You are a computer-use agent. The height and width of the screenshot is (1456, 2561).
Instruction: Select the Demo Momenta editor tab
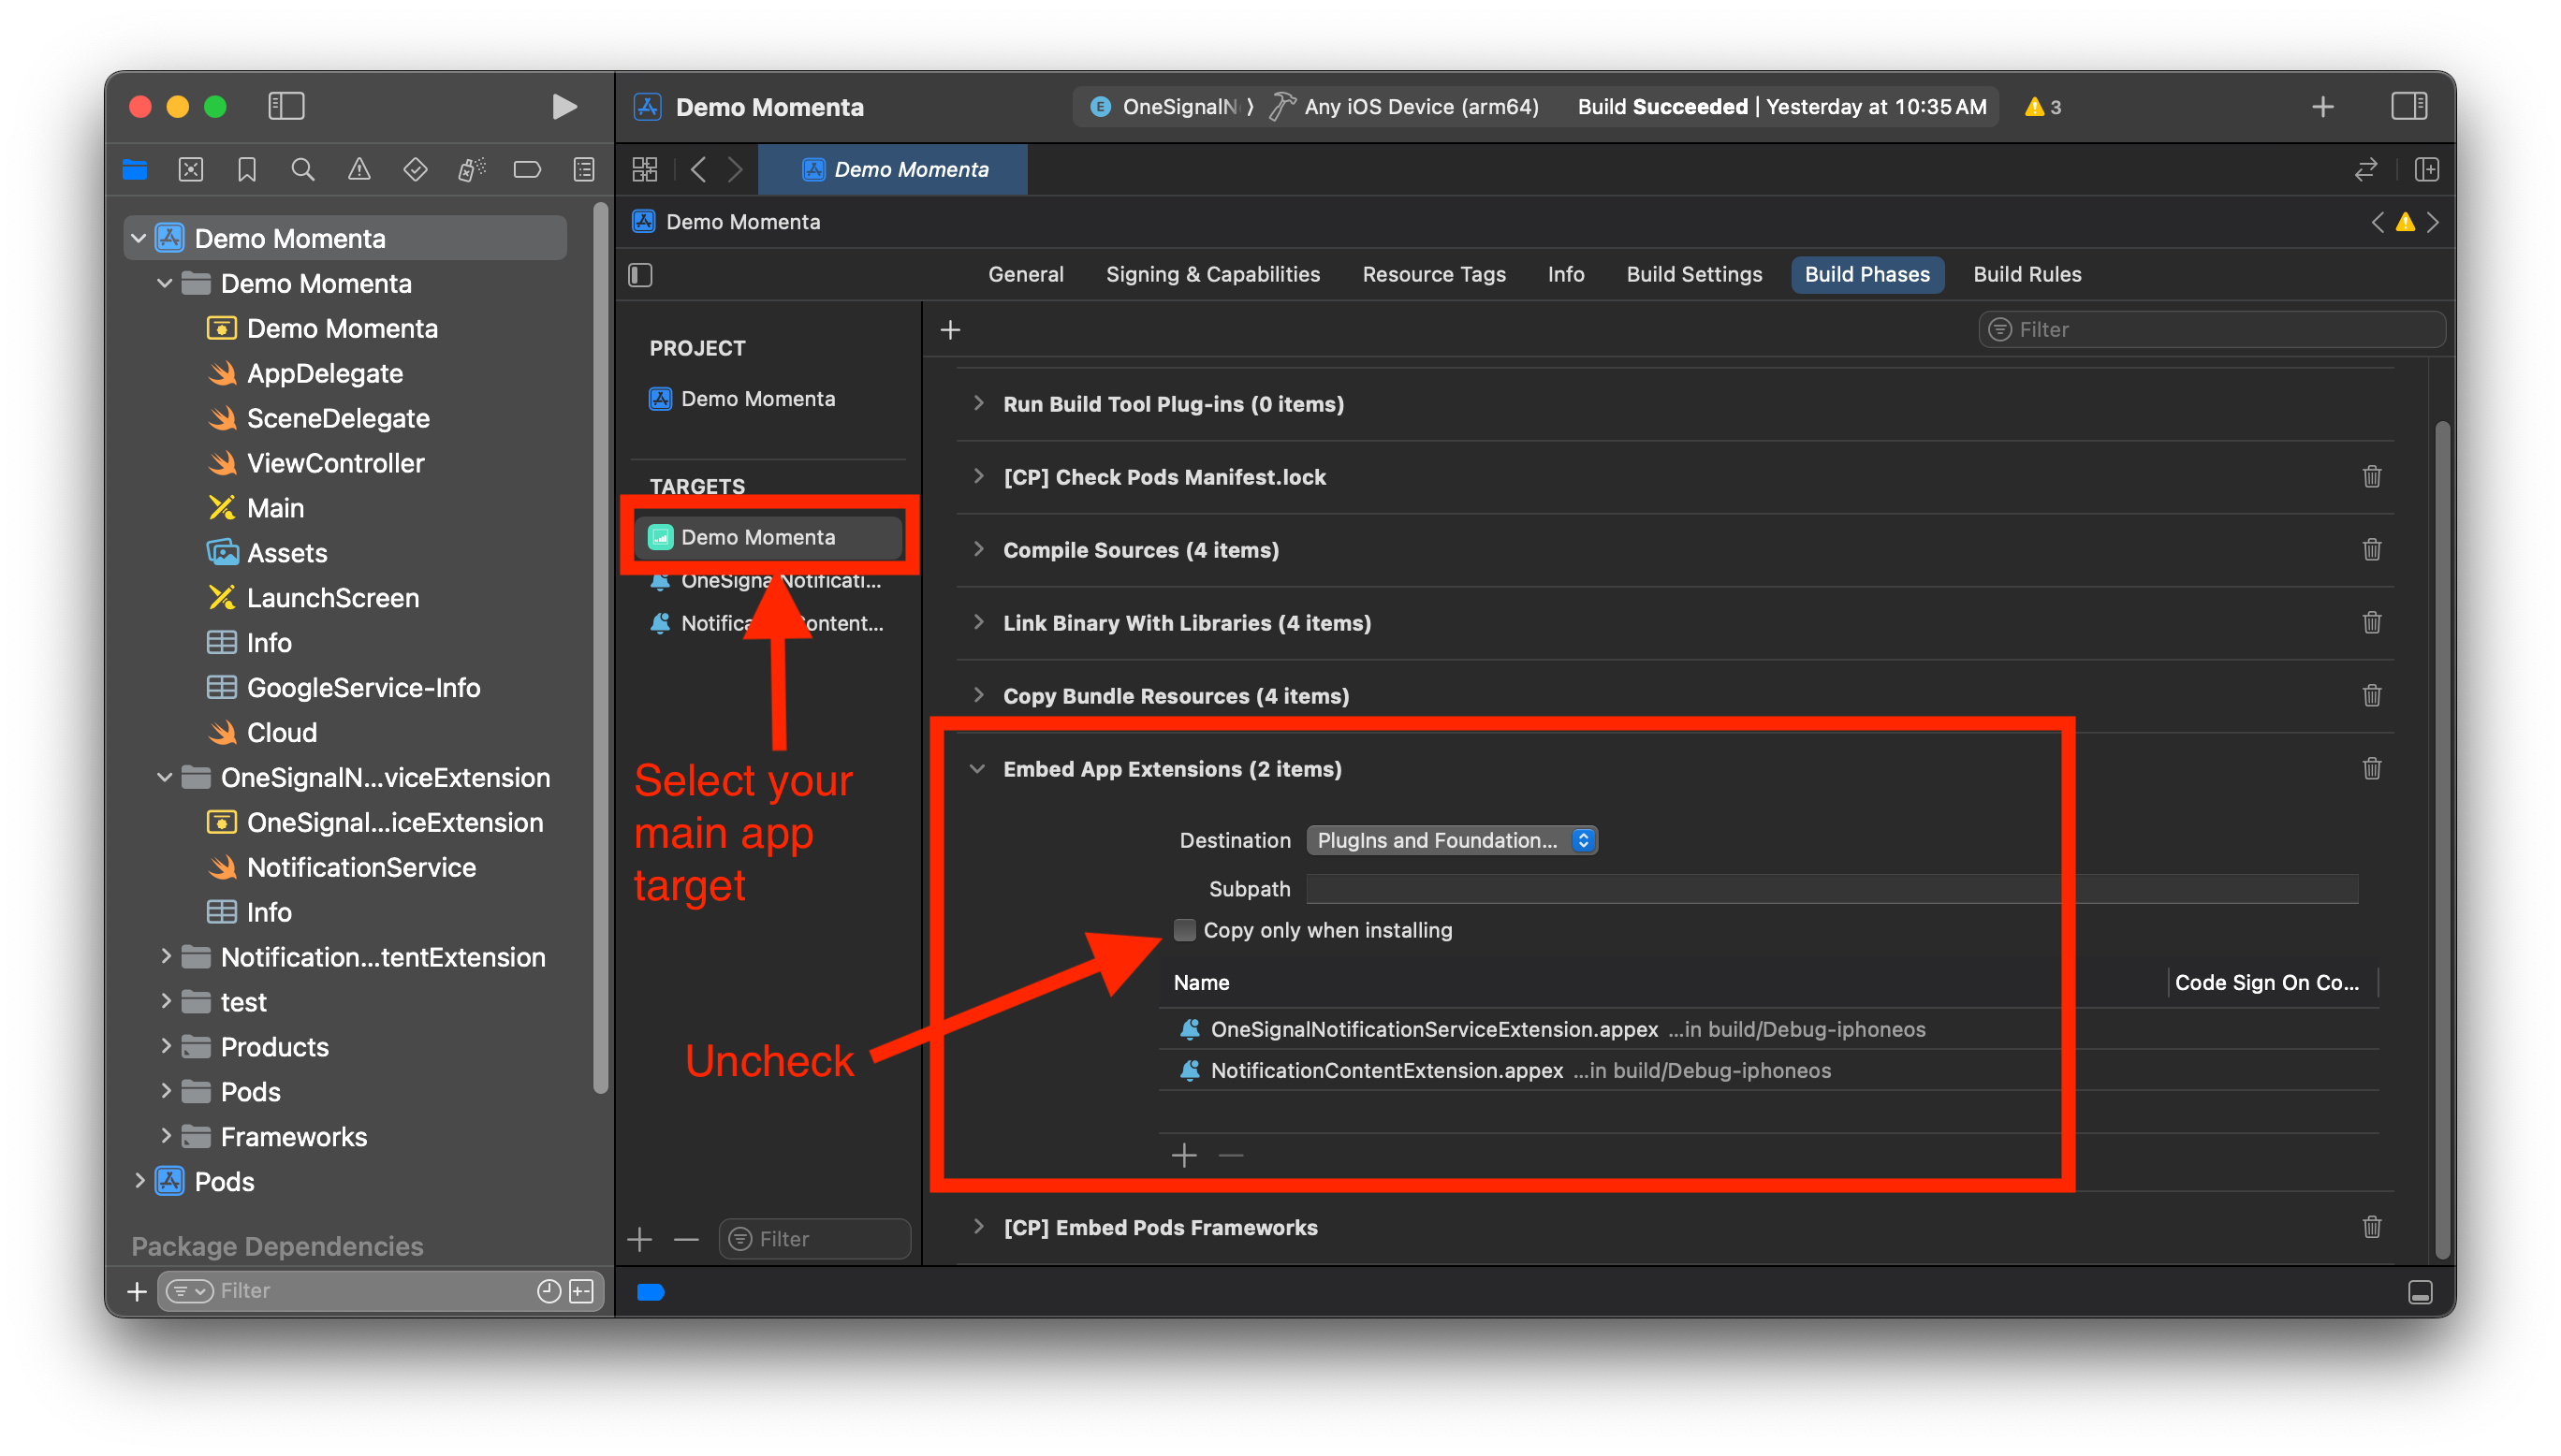tap(893, 170)
